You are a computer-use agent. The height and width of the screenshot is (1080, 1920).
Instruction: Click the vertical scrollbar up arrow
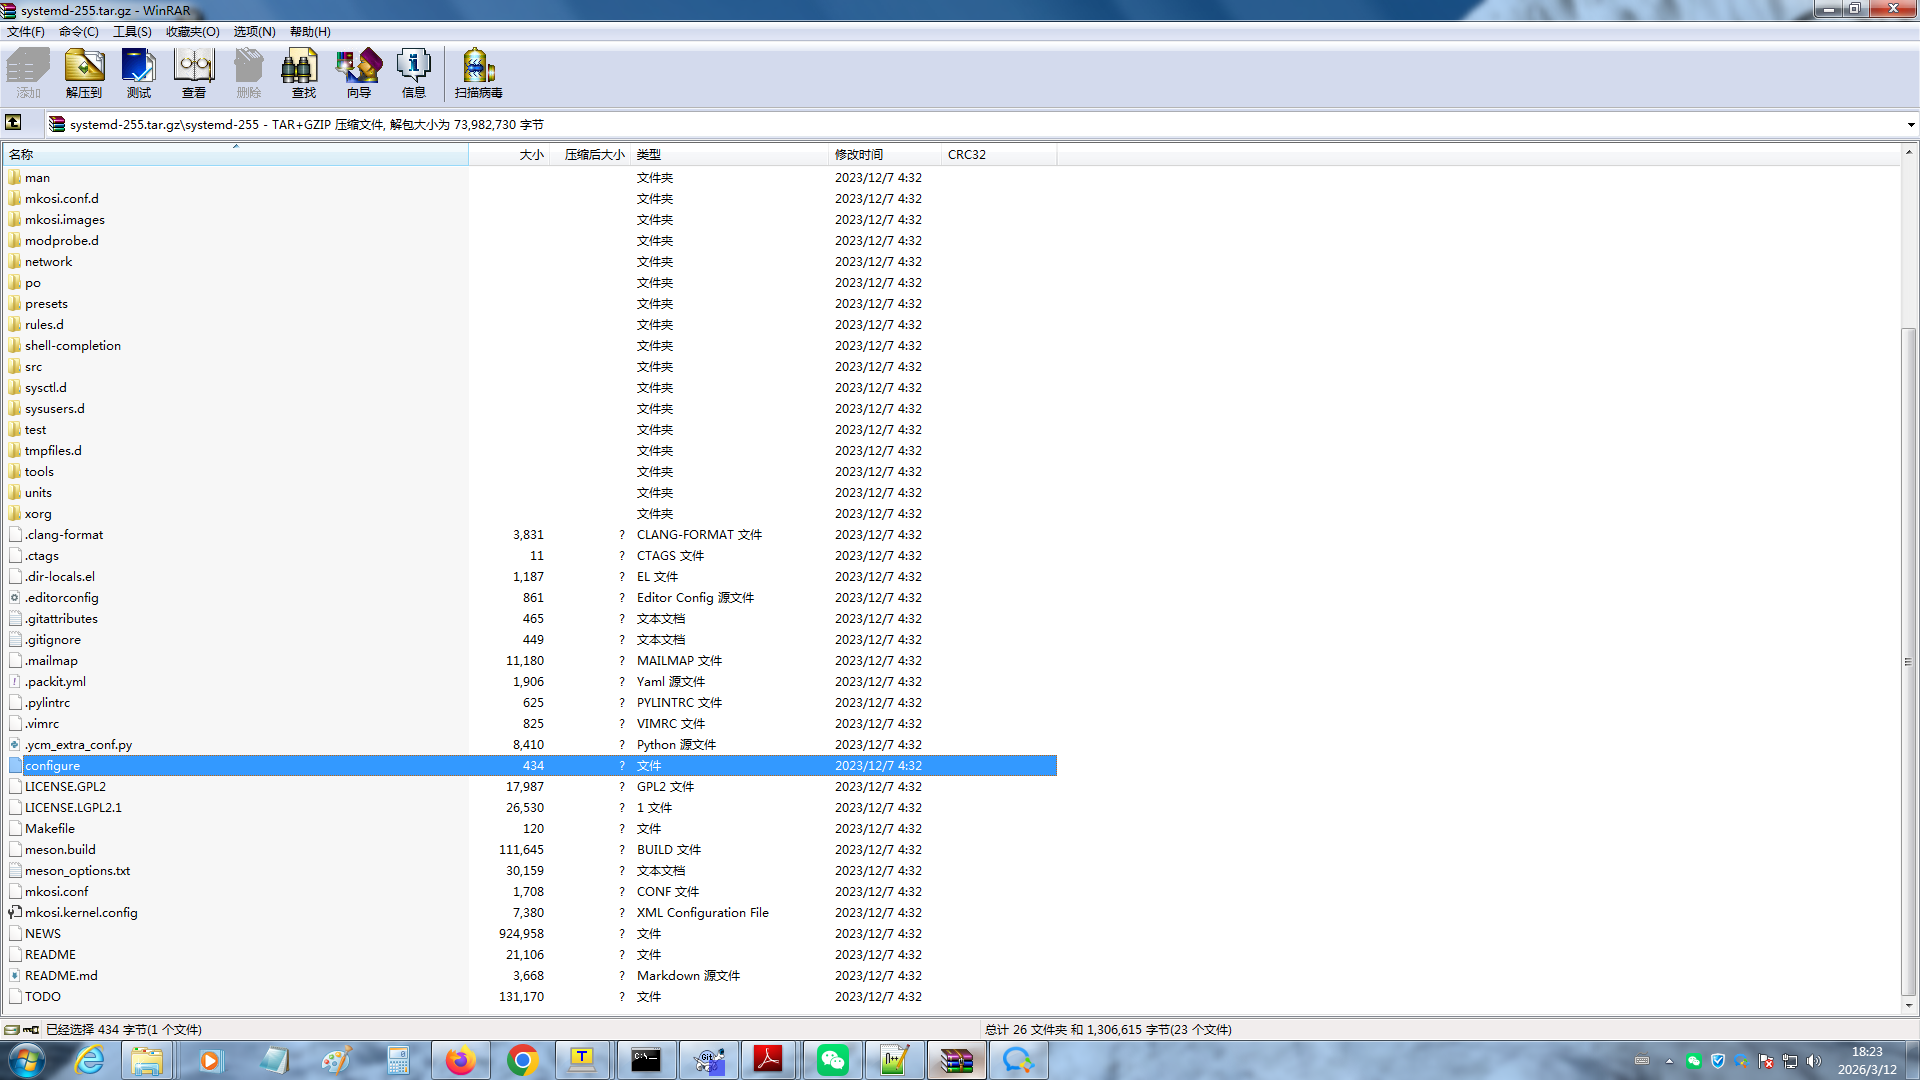click(x=1909, y=153)
